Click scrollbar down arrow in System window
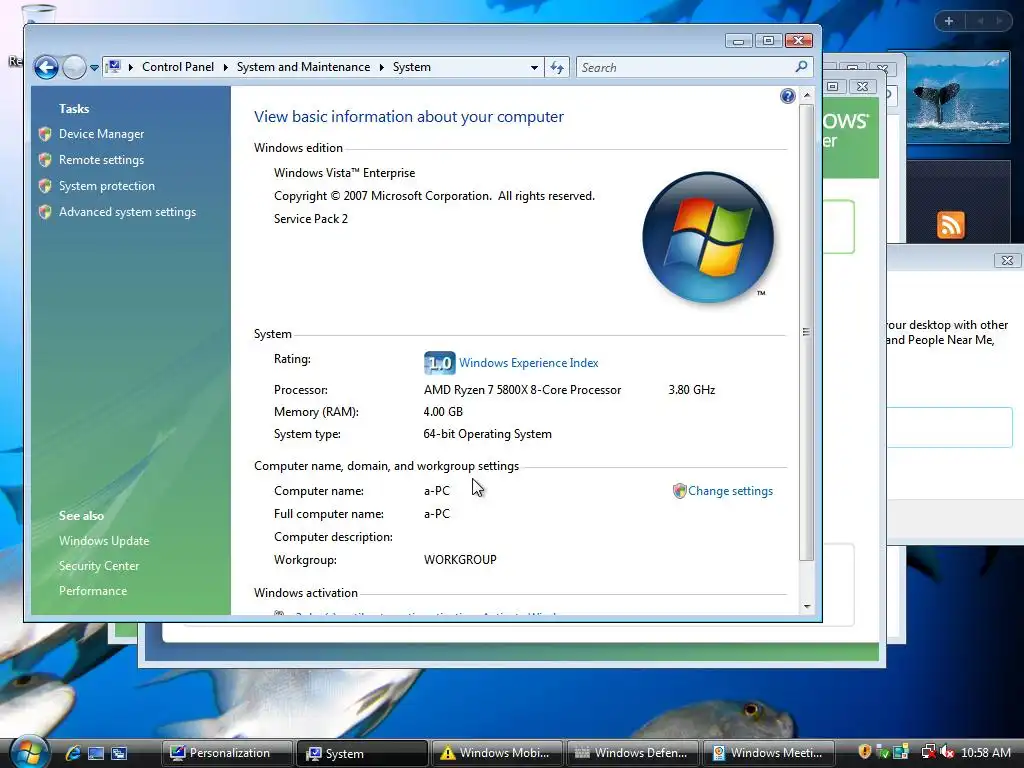The height and width of the screenshot is (768, 1024). coord(807,607)
